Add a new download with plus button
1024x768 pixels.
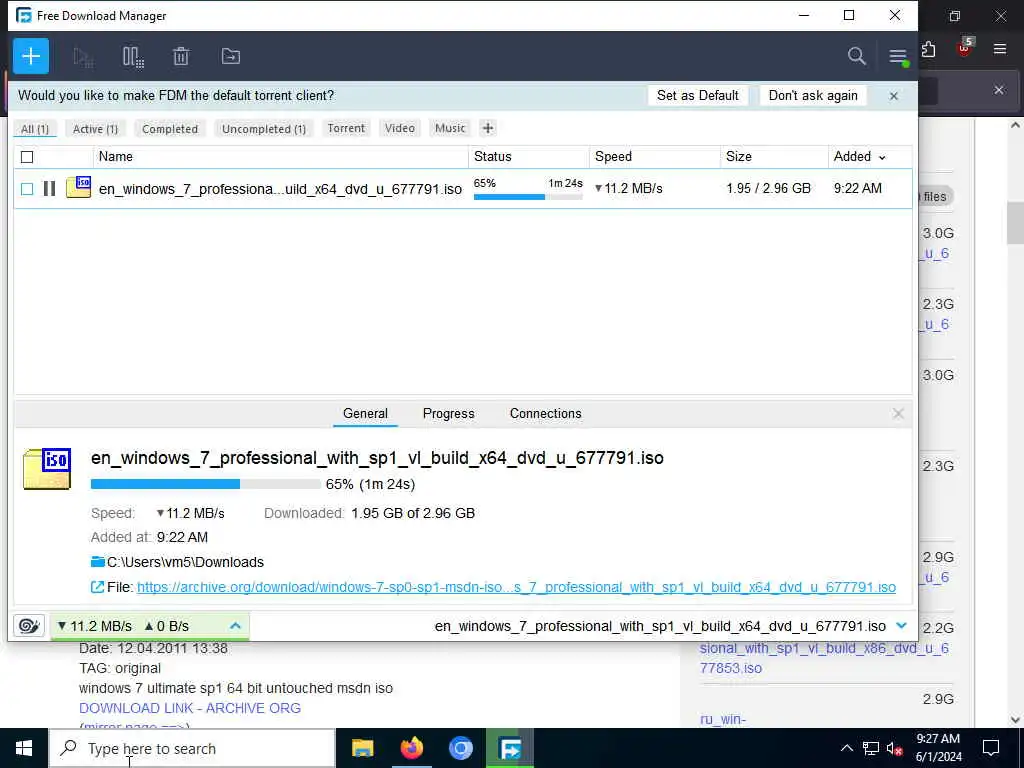[31, 56]
